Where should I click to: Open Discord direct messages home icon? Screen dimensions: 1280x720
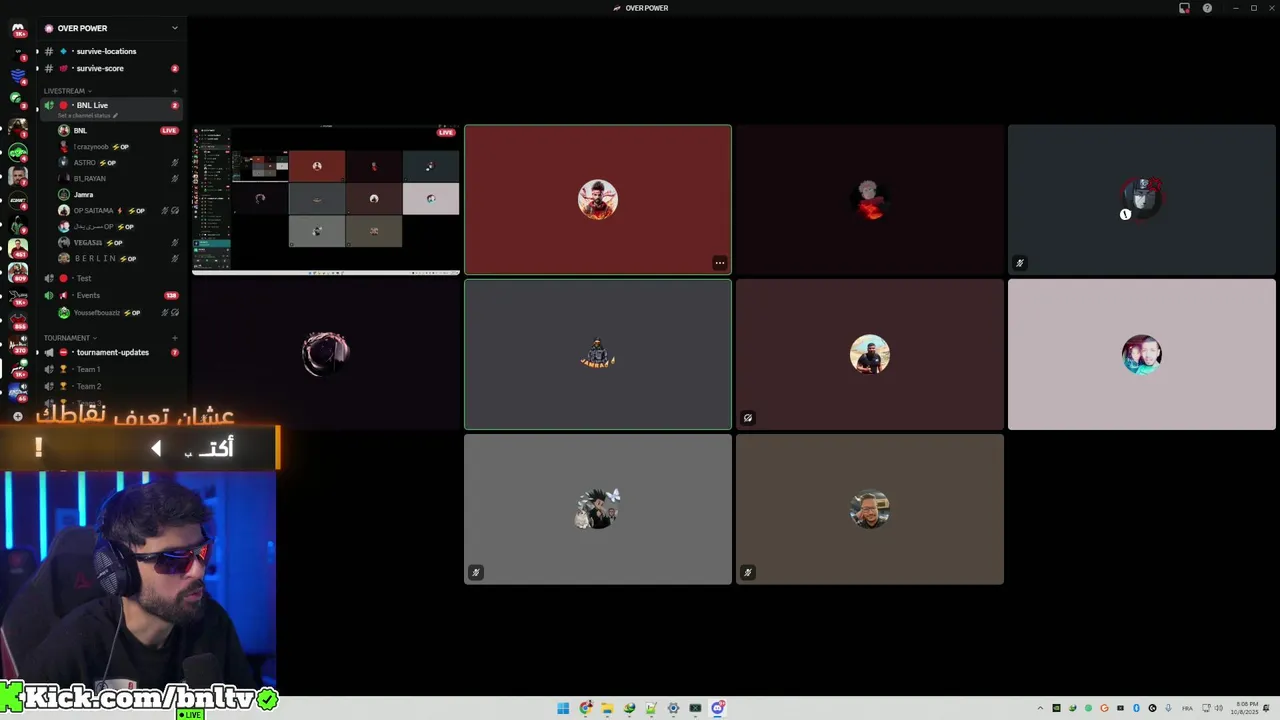click(x=18, y=31)
